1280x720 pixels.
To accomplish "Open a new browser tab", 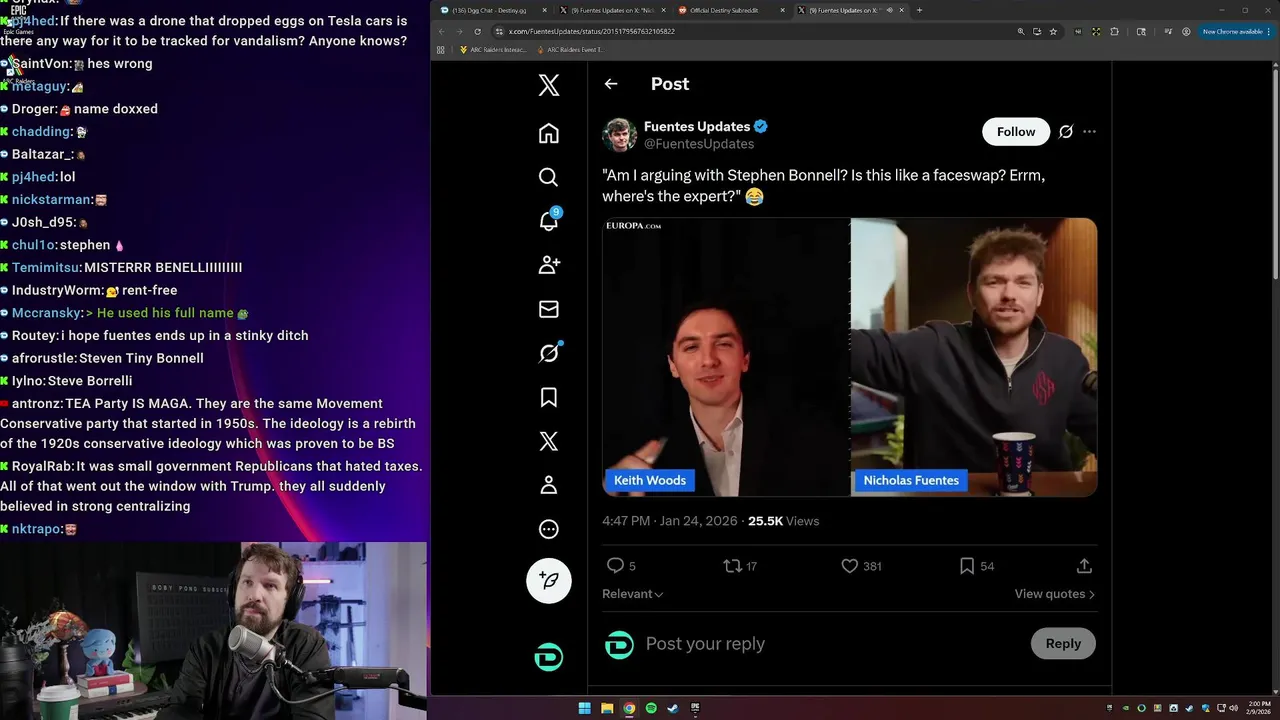I will point(919,10).
